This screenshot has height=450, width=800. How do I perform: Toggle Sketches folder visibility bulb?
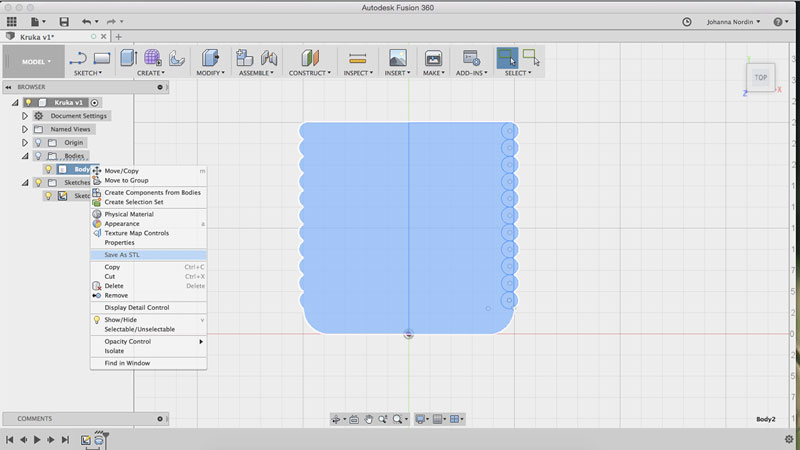coord(38,182)
